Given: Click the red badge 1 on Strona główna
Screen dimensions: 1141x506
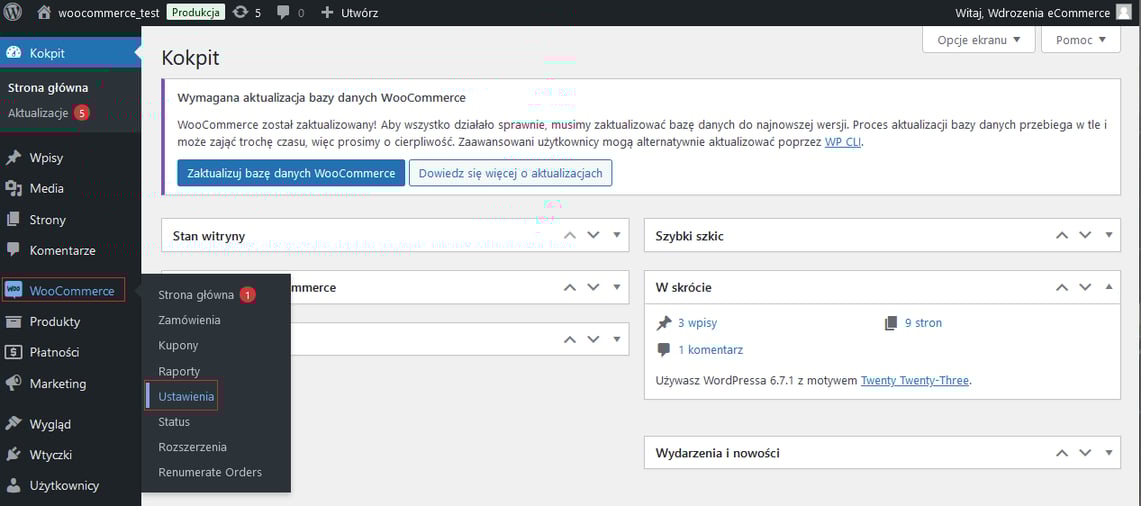Looking at the screenshot, I should tap(247, 295).
